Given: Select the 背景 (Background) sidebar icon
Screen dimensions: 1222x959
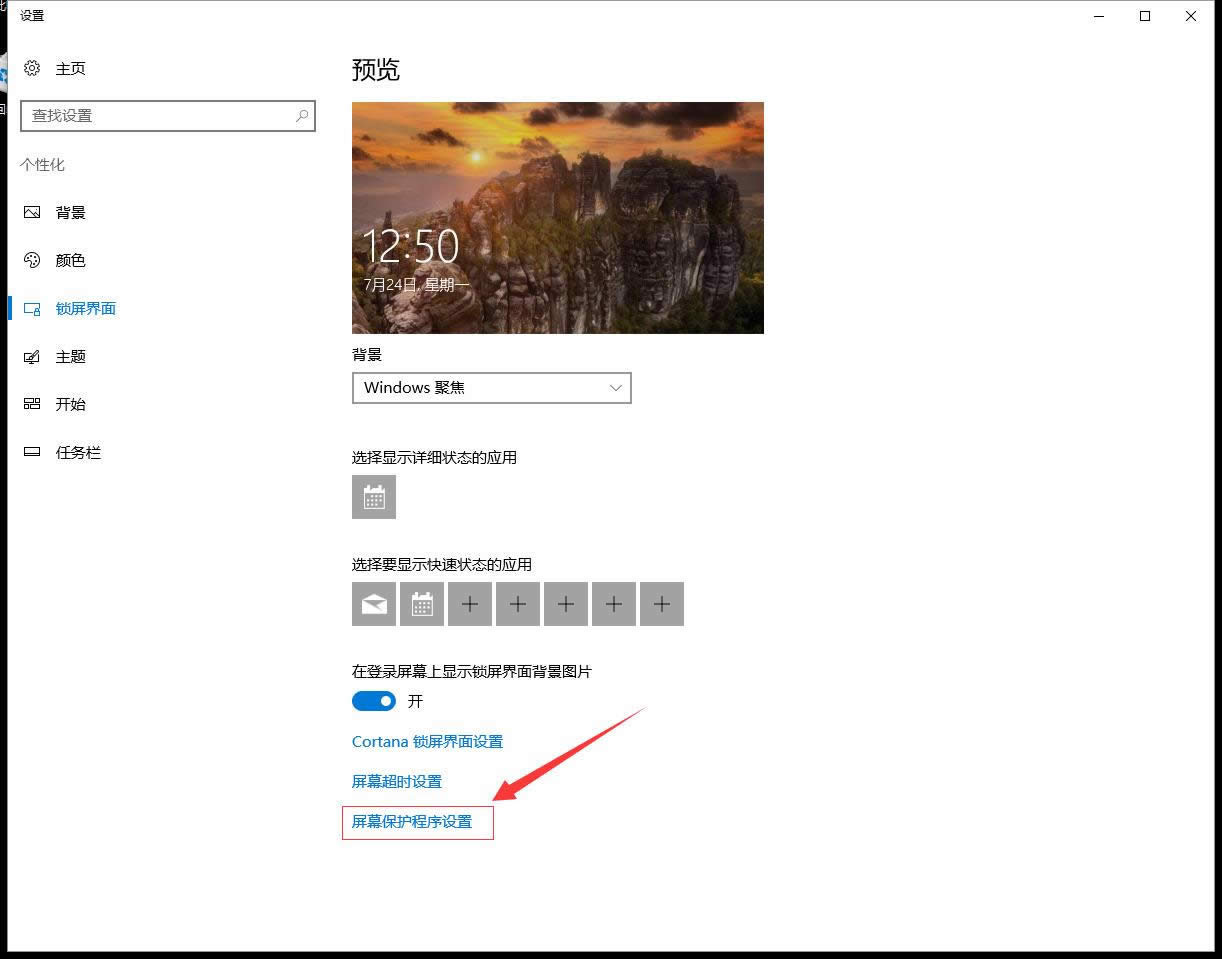Looking at the screenshot, I should (x=30, y=212).
